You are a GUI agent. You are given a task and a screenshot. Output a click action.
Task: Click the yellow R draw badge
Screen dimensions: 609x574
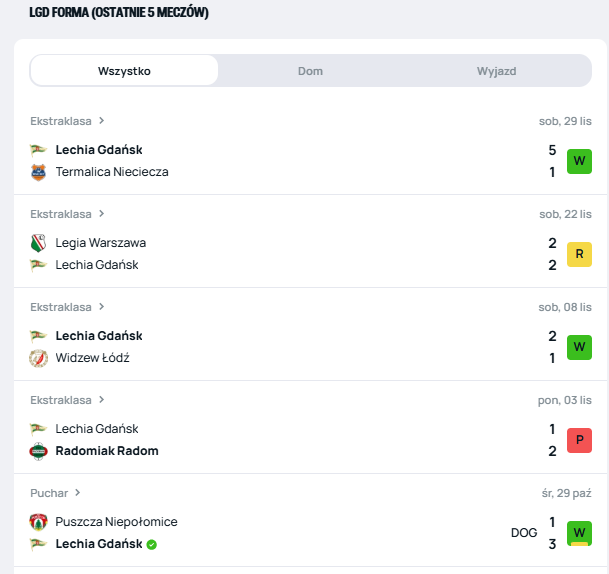pyautogui.click(x=579, y=254)
